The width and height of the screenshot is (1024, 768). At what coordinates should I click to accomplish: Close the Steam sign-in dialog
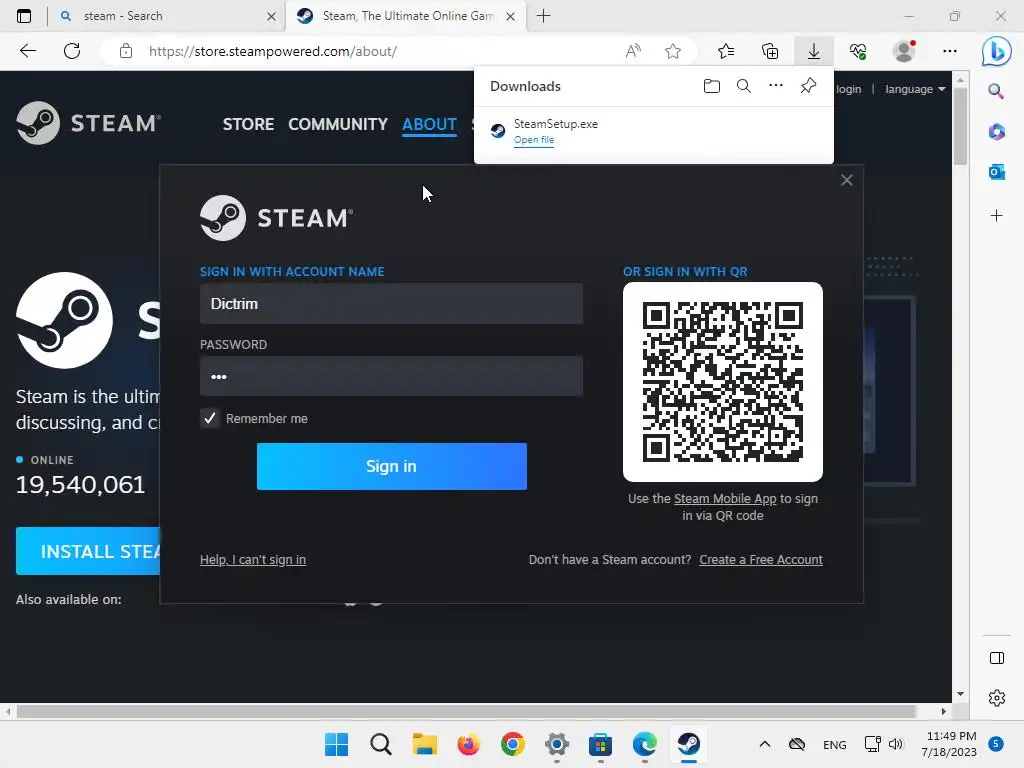pos(846,180)
